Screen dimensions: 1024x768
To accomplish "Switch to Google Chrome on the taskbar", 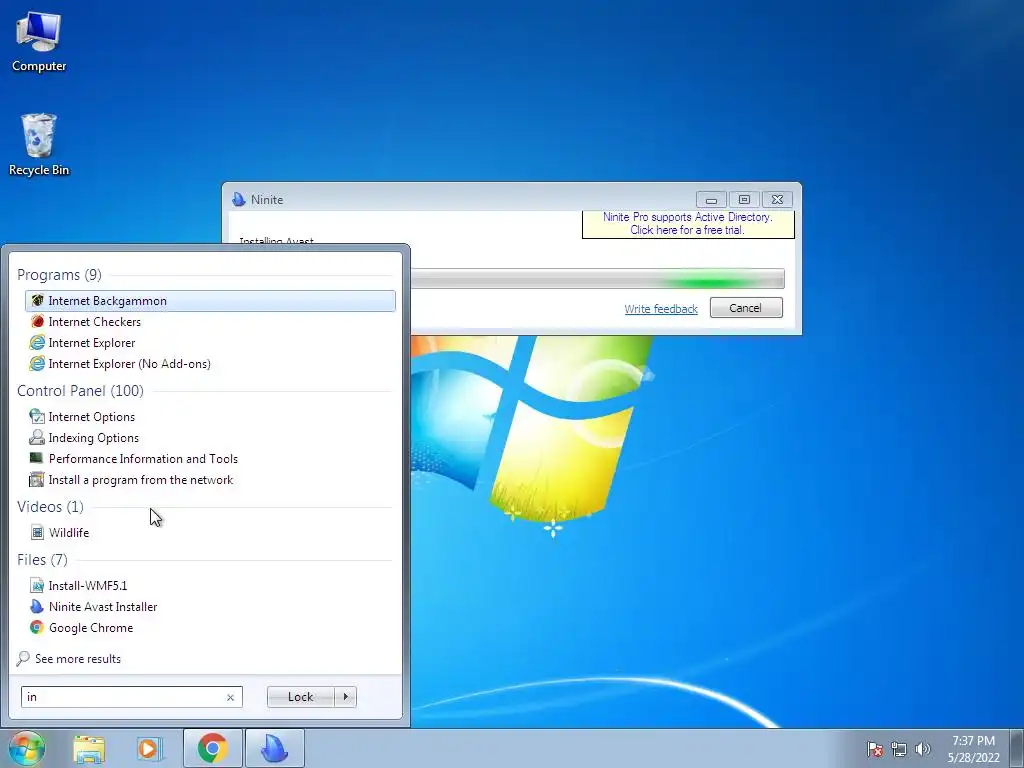I will tap(212, 748).
